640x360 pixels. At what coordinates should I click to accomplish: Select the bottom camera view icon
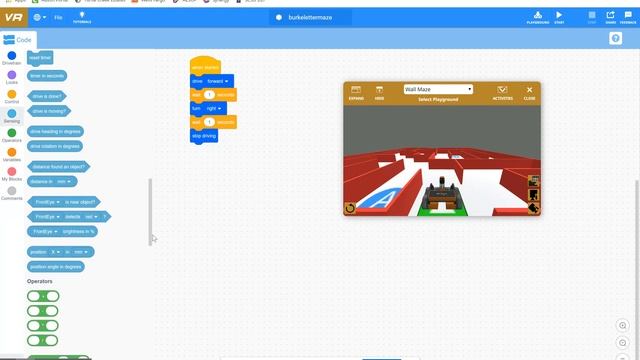click(533, 209)
